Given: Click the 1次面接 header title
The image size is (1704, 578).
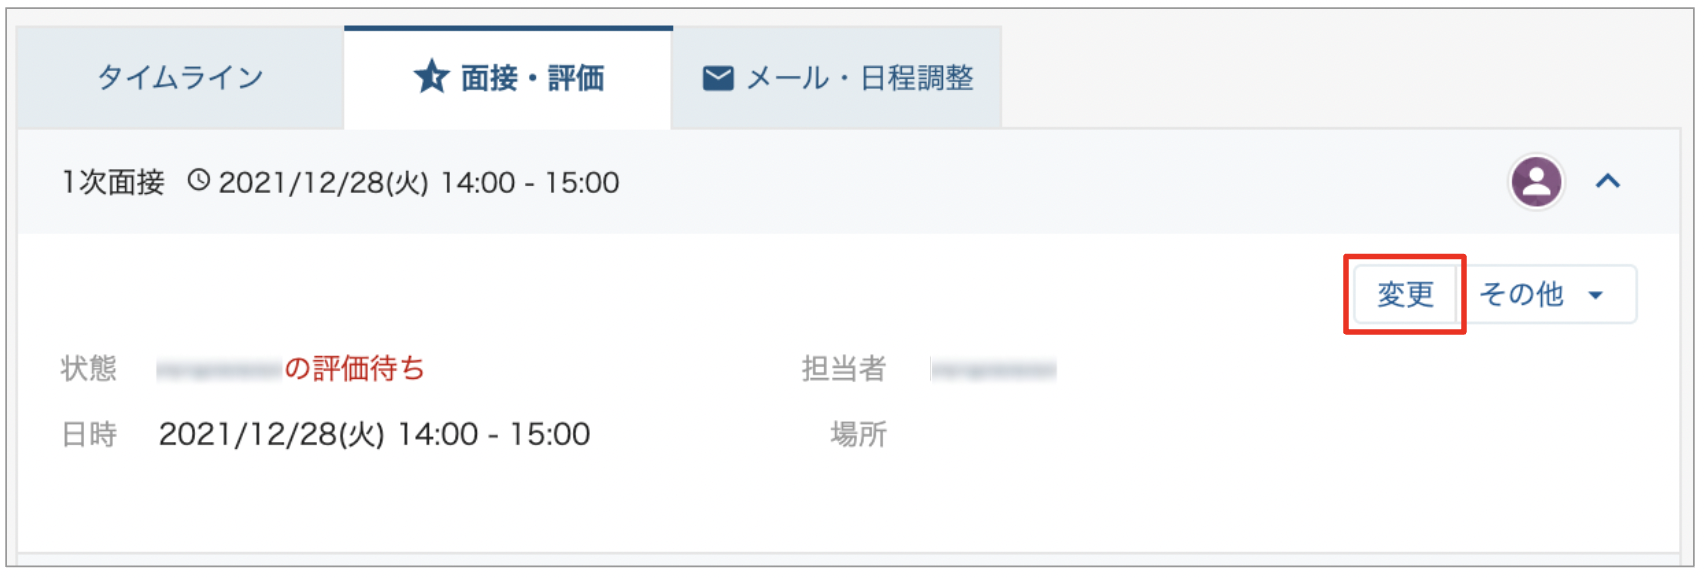Looking at the screenshot, I should [113, 182].
